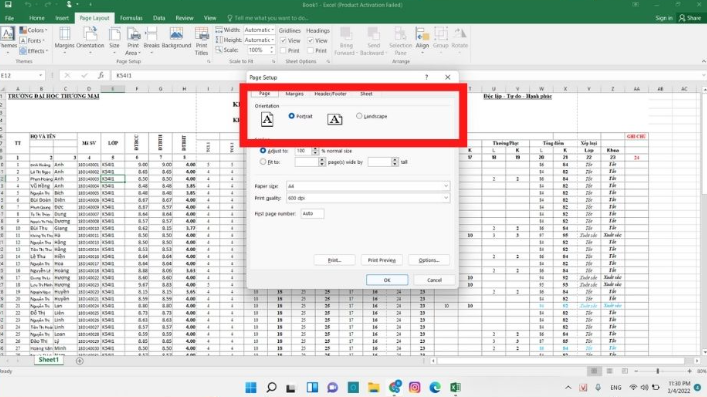Viewport: 707px width, 397px height.
Task: Select the Landscape orientation radio button
Action: [359, 116]
